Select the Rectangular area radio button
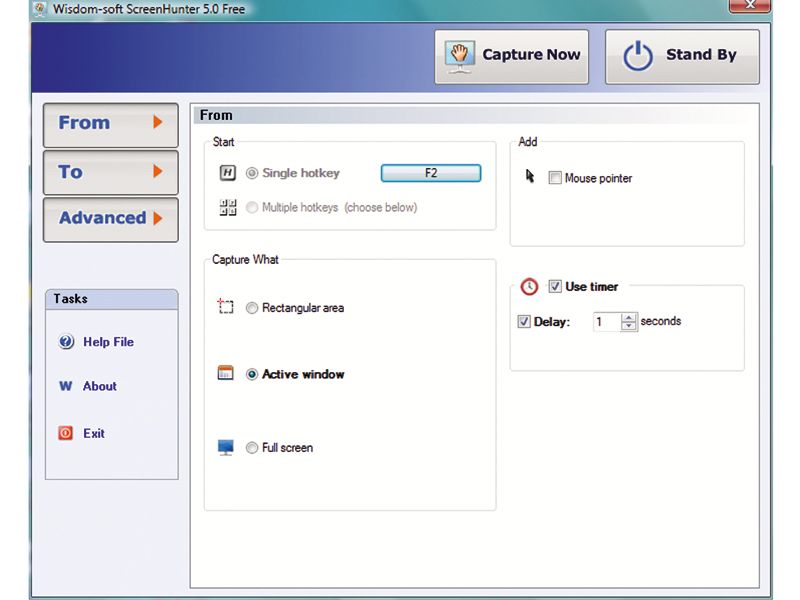This screenshot has height=600, width=800. coord(252,308)
